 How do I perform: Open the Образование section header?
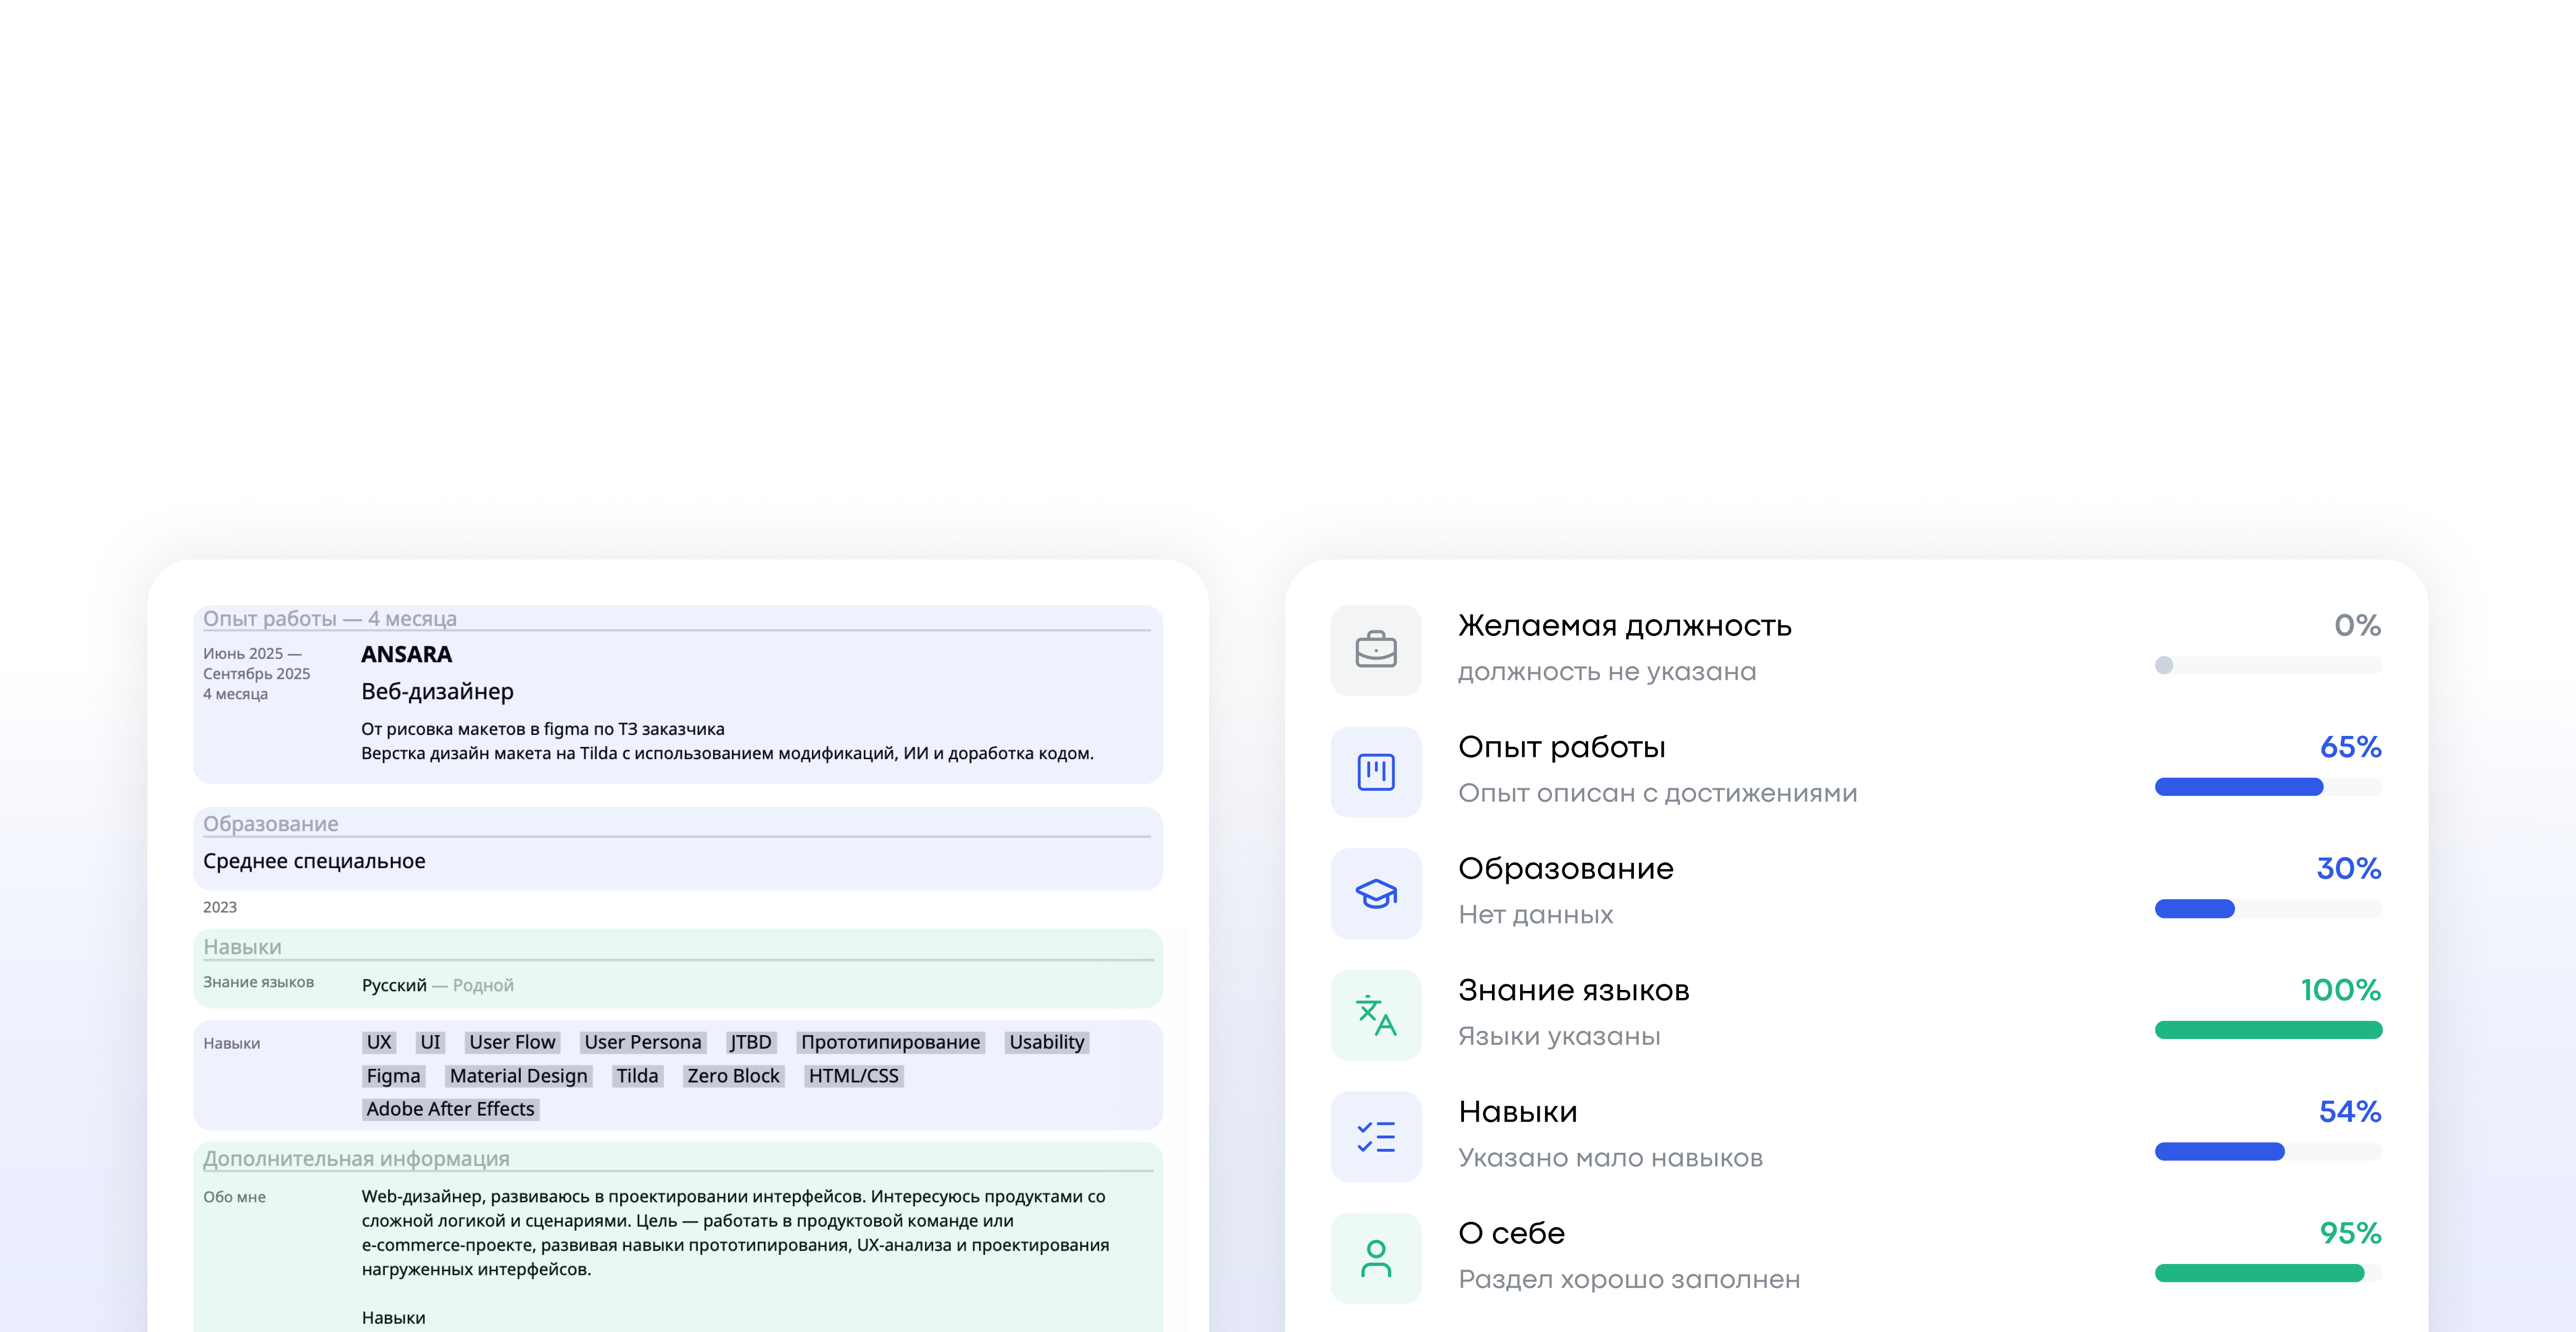pos(271,823)
